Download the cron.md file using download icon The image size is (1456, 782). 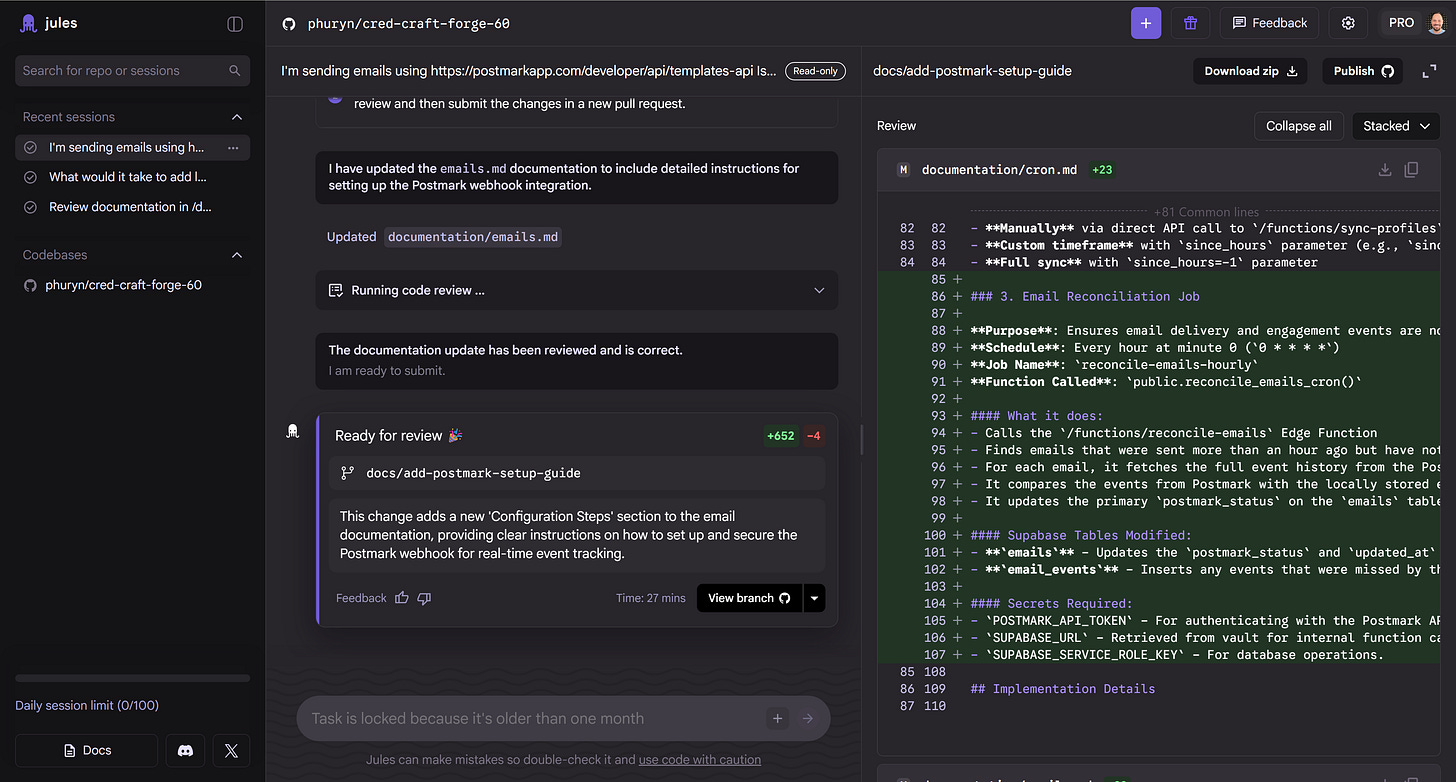pos(1385,170)
